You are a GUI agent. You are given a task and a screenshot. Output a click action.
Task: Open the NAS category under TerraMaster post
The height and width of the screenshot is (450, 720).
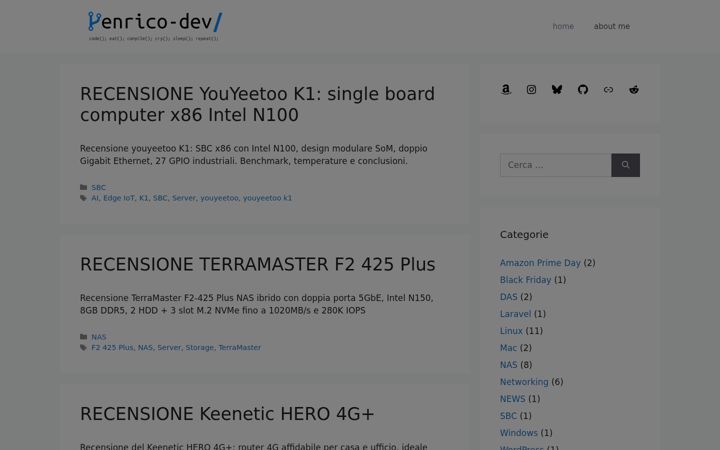[x=99, y=337]
